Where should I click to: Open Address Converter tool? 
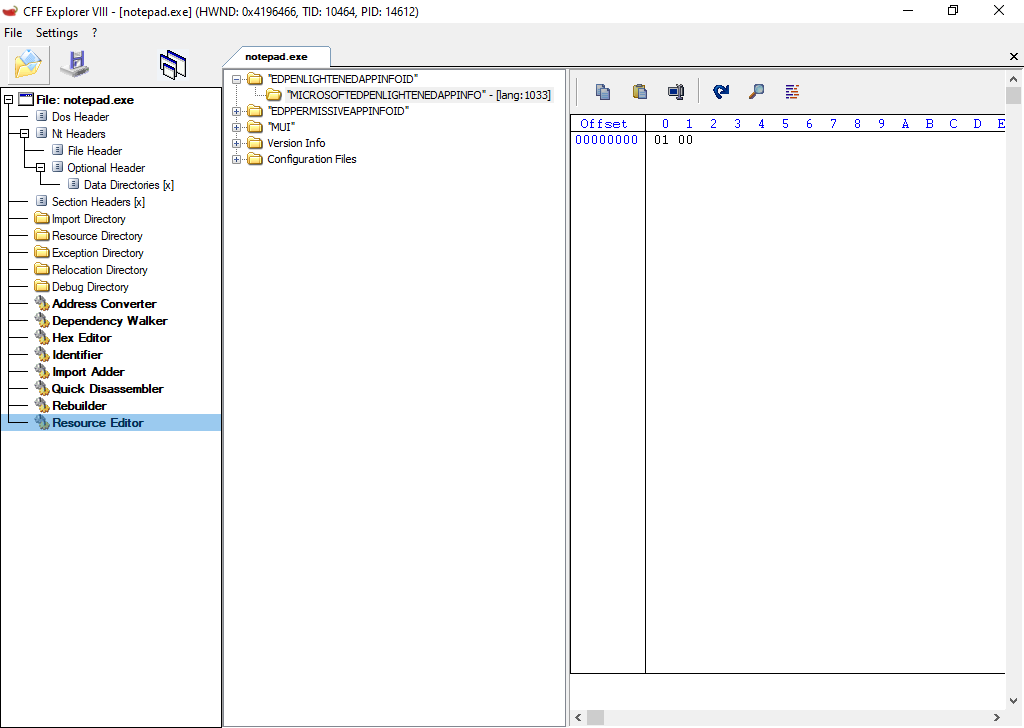coord(104,304)
